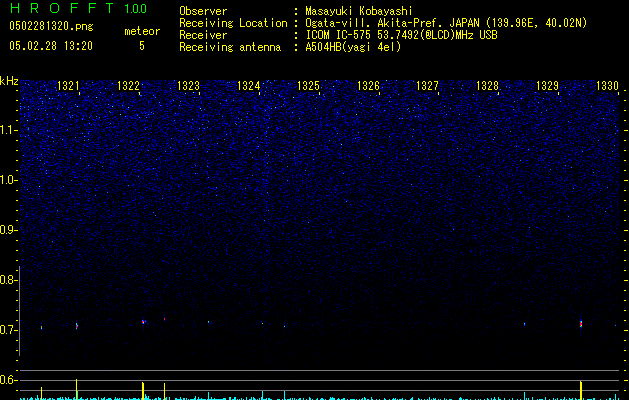
Task: Click the date stamp 05.02.28 13:20
Action: click(51, 46)
